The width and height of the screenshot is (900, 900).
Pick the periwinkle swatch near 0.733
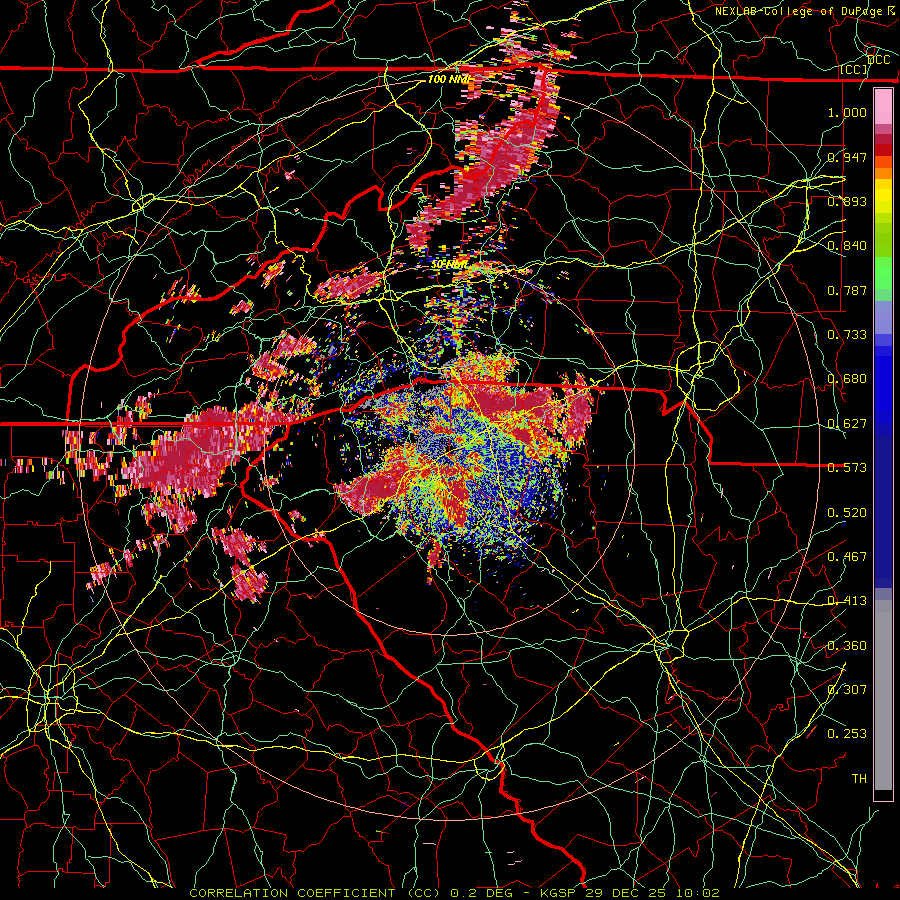point(883,317)
